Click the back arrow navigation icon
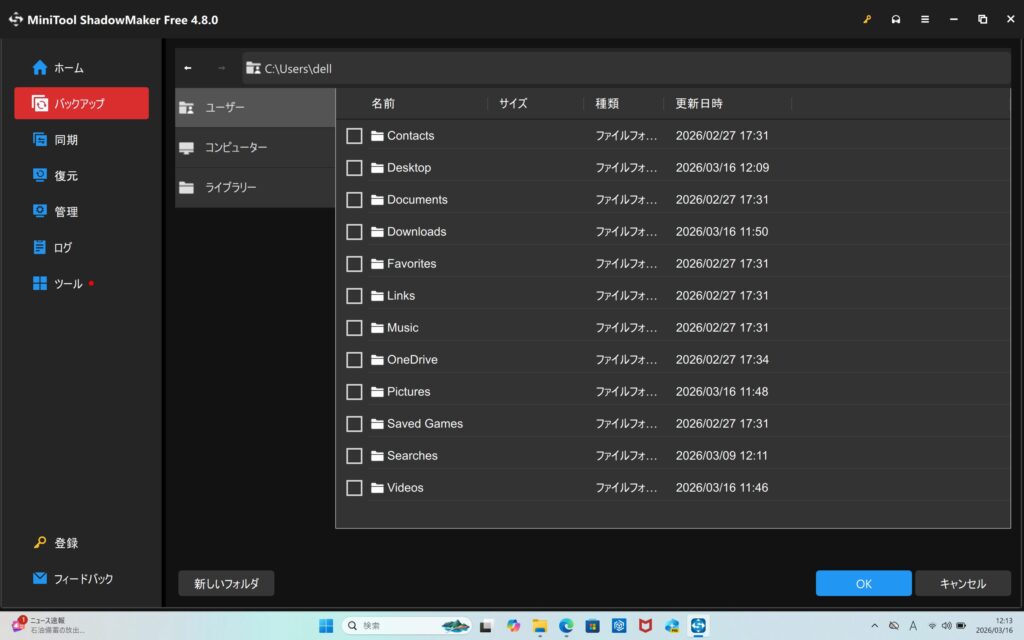The width and height of the screenshot is (1024, 640). (x=188, y=68)
